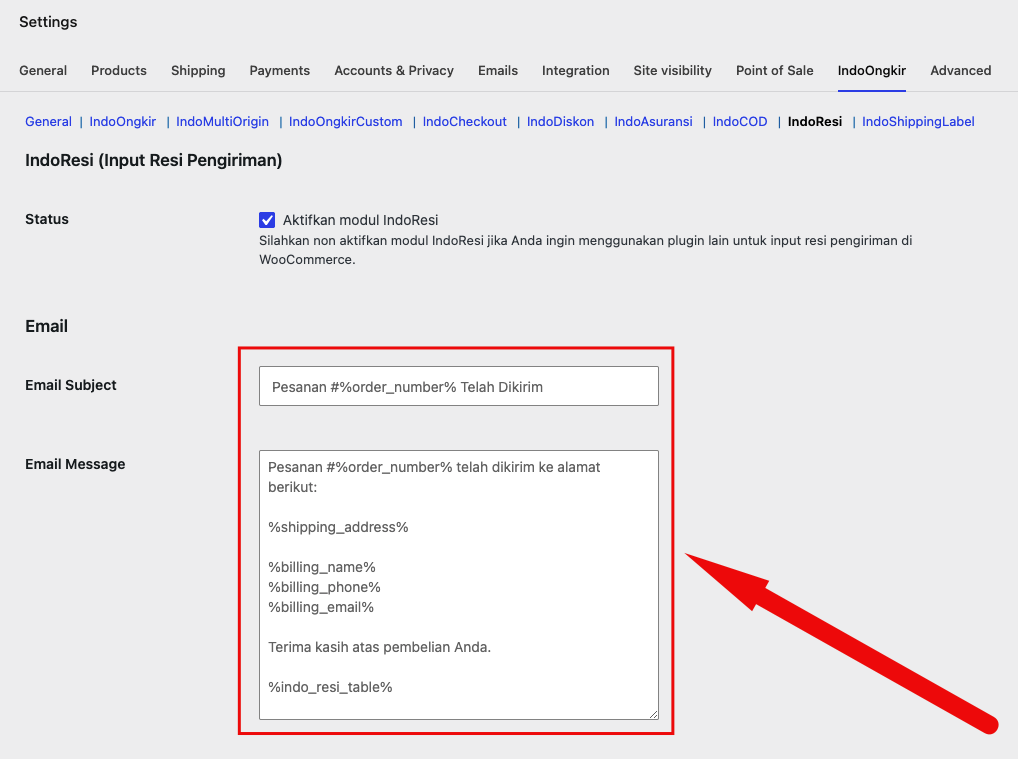The height and width of the screenshot is (759, 1018).
Task: Click the '%billing_name%' line in message
Action: coord(322,567)
